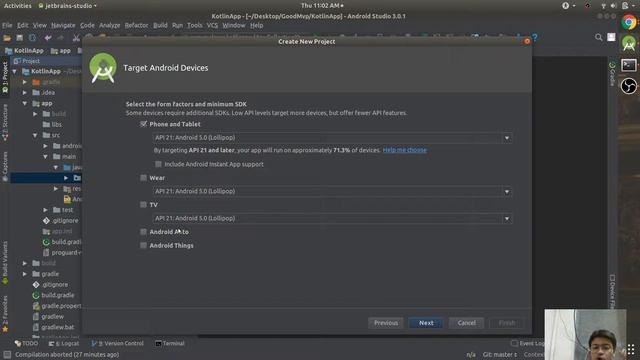The width and height of the screenshot is (640, 360).
Task: Open Terminal from the Ubuntu dock
Action: 629,65
